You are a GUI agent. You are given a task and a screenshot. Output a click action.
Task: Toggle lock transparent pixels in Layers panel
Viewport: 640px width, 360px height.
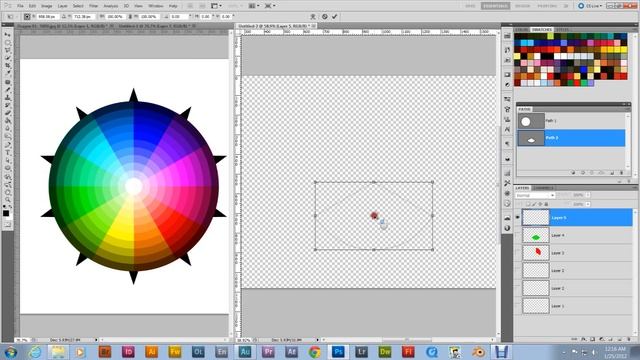click(528, 204)
